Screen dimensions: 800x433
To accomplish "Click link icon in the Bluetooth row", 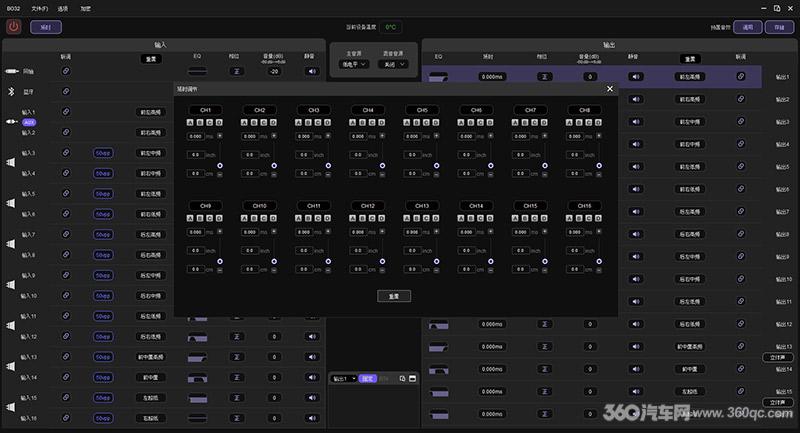I will click(x=66, y=91).
